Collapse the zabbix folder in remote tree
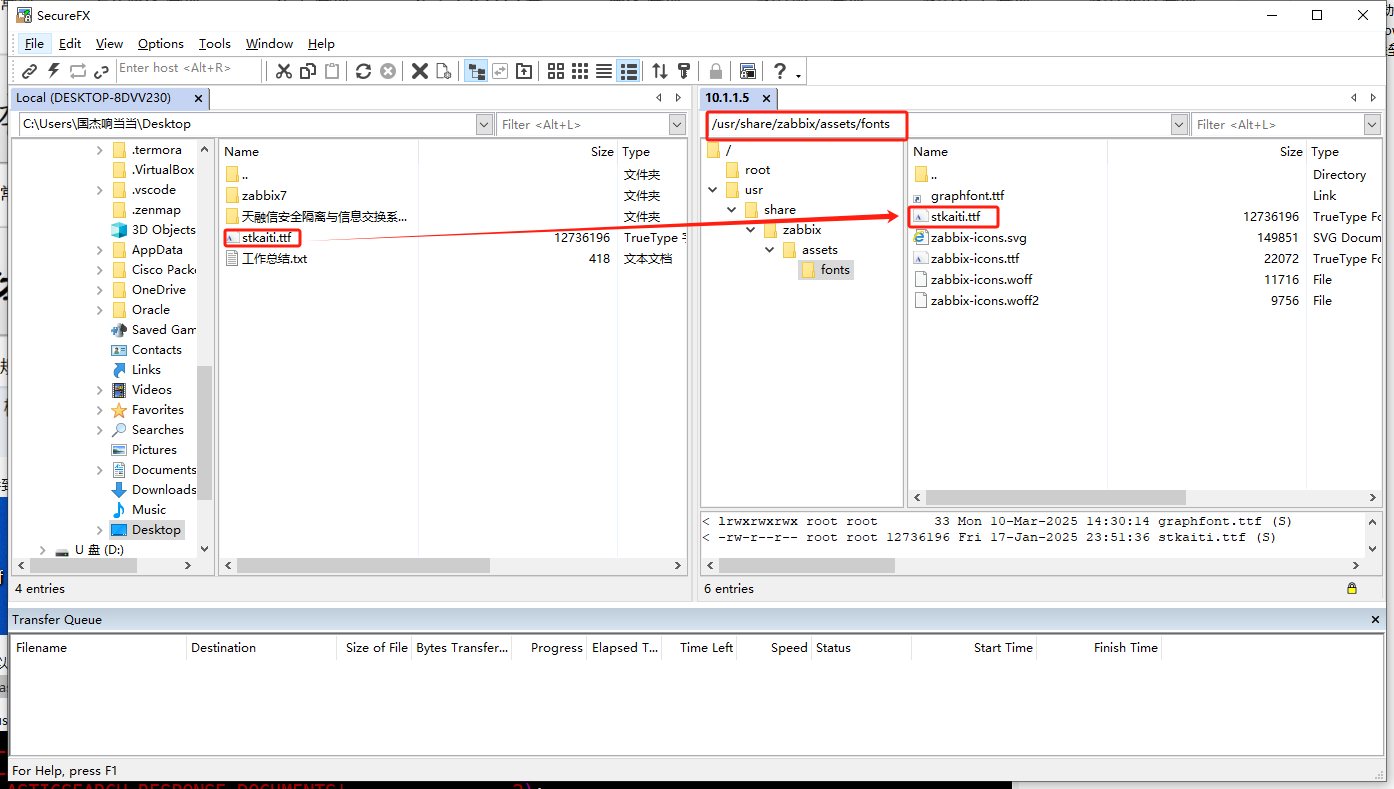Viewport: 1394px width, 789px height. pyautogui.click(x=751, y=230)
